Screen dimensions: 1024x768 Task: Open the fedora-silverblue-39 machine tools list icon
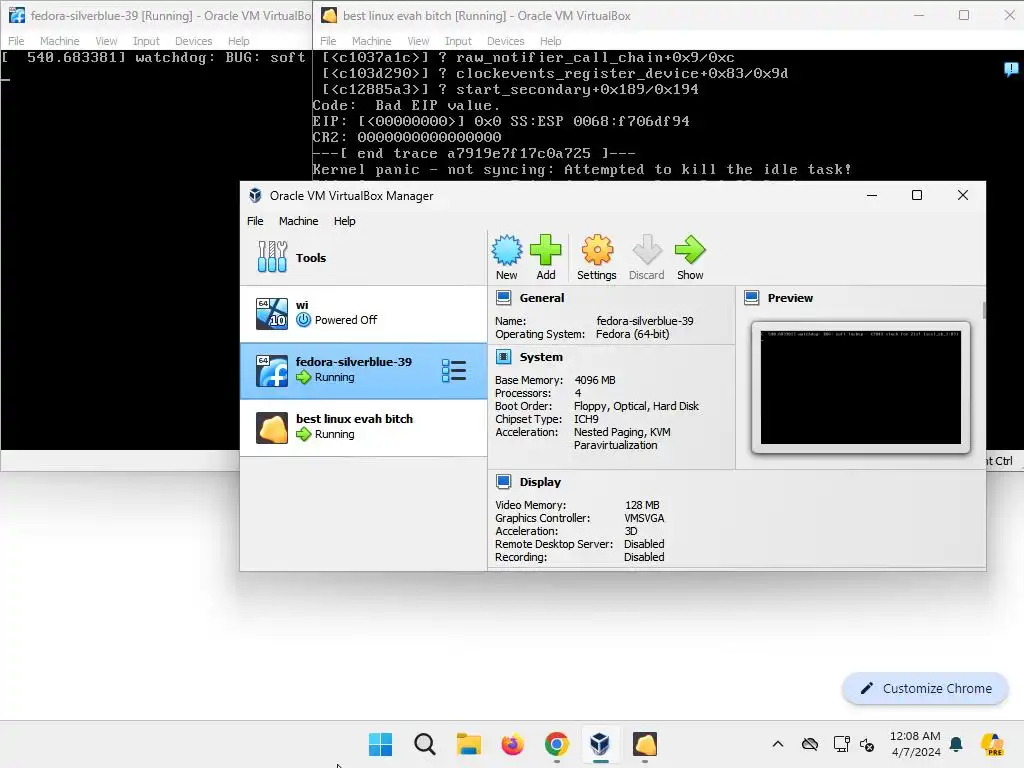(454, 370)
